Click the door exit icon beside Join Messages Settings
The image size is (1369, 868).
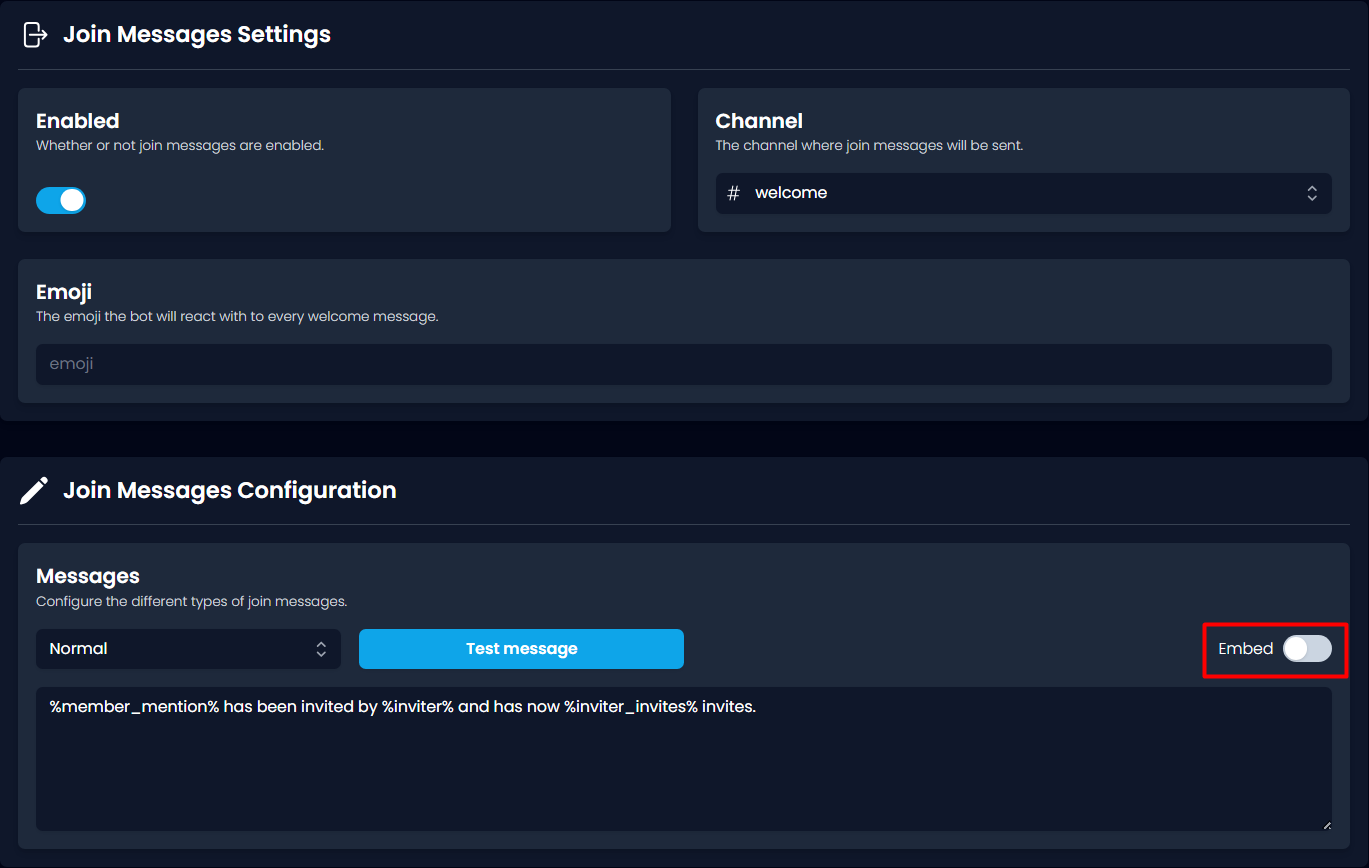[35, 33]
